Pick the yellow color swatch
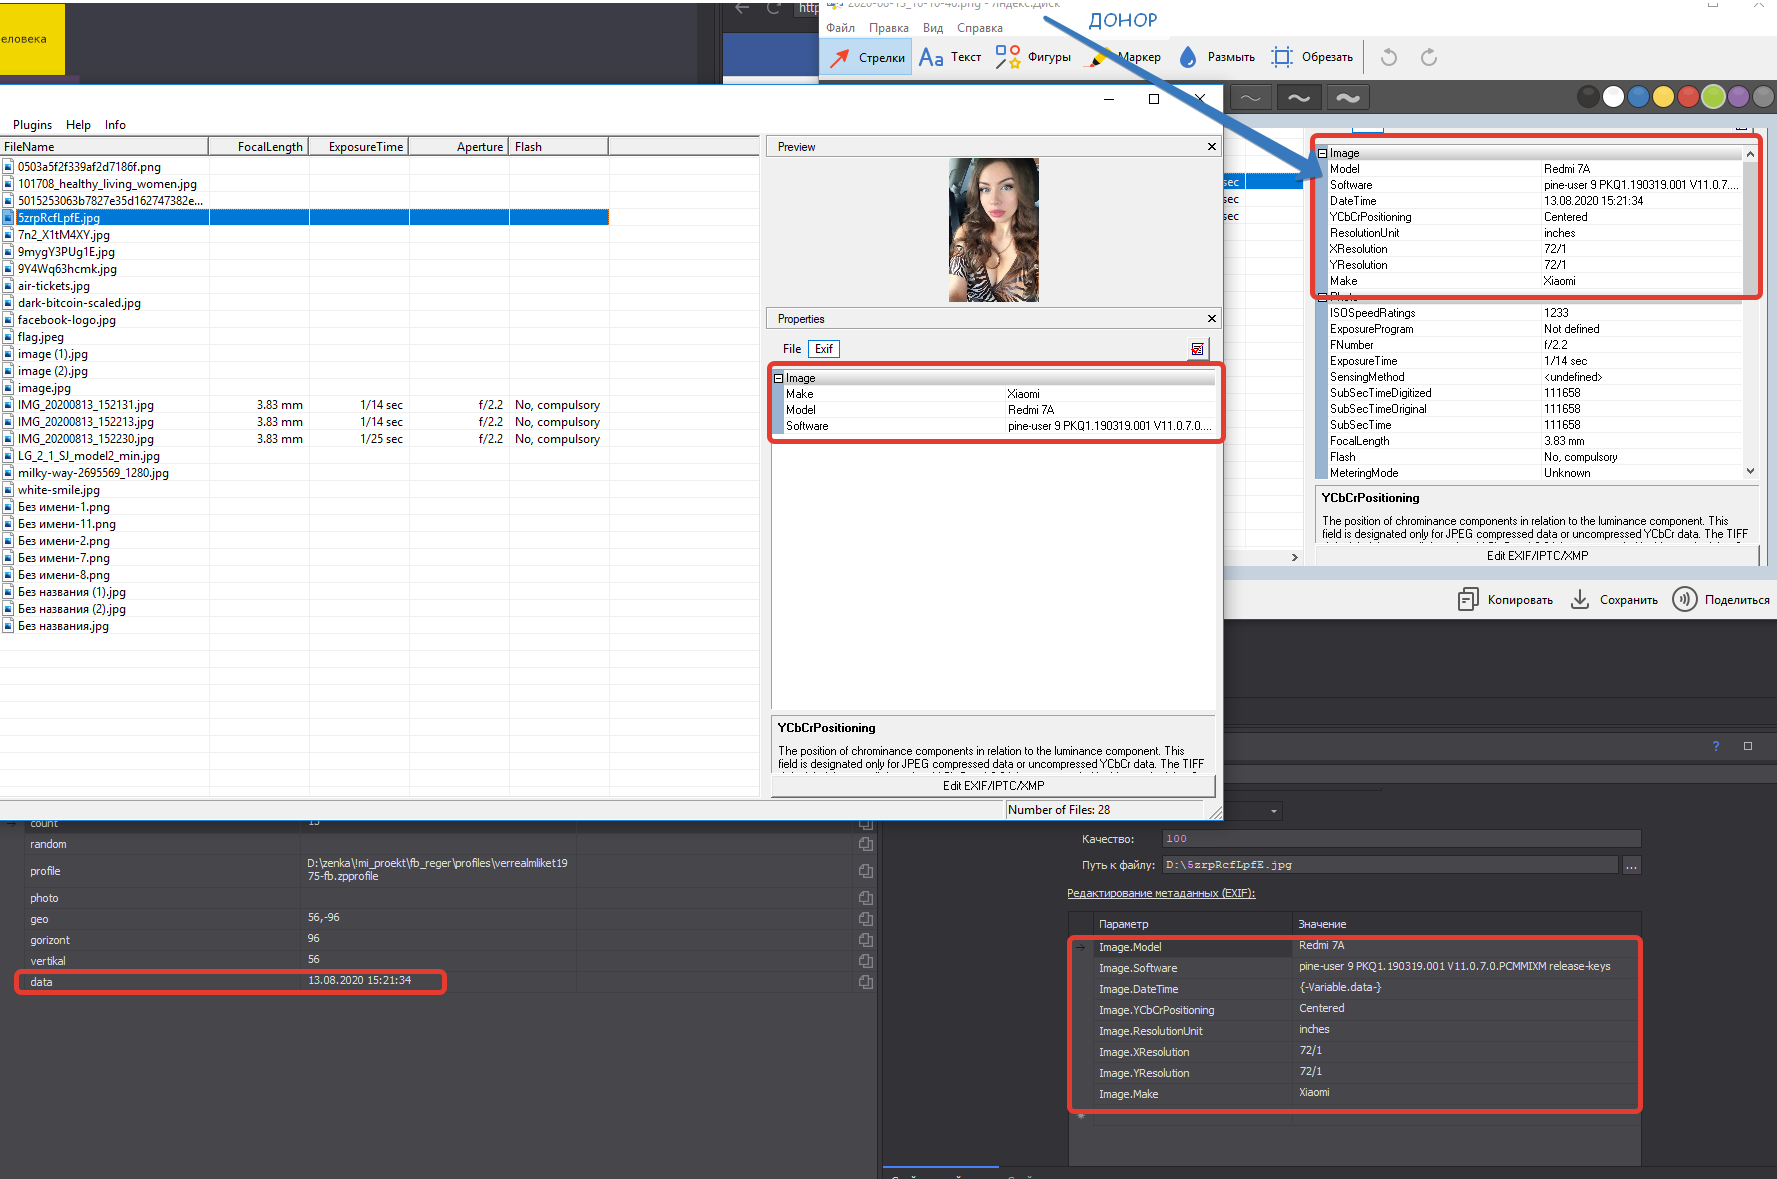 tap(1663, 96)
